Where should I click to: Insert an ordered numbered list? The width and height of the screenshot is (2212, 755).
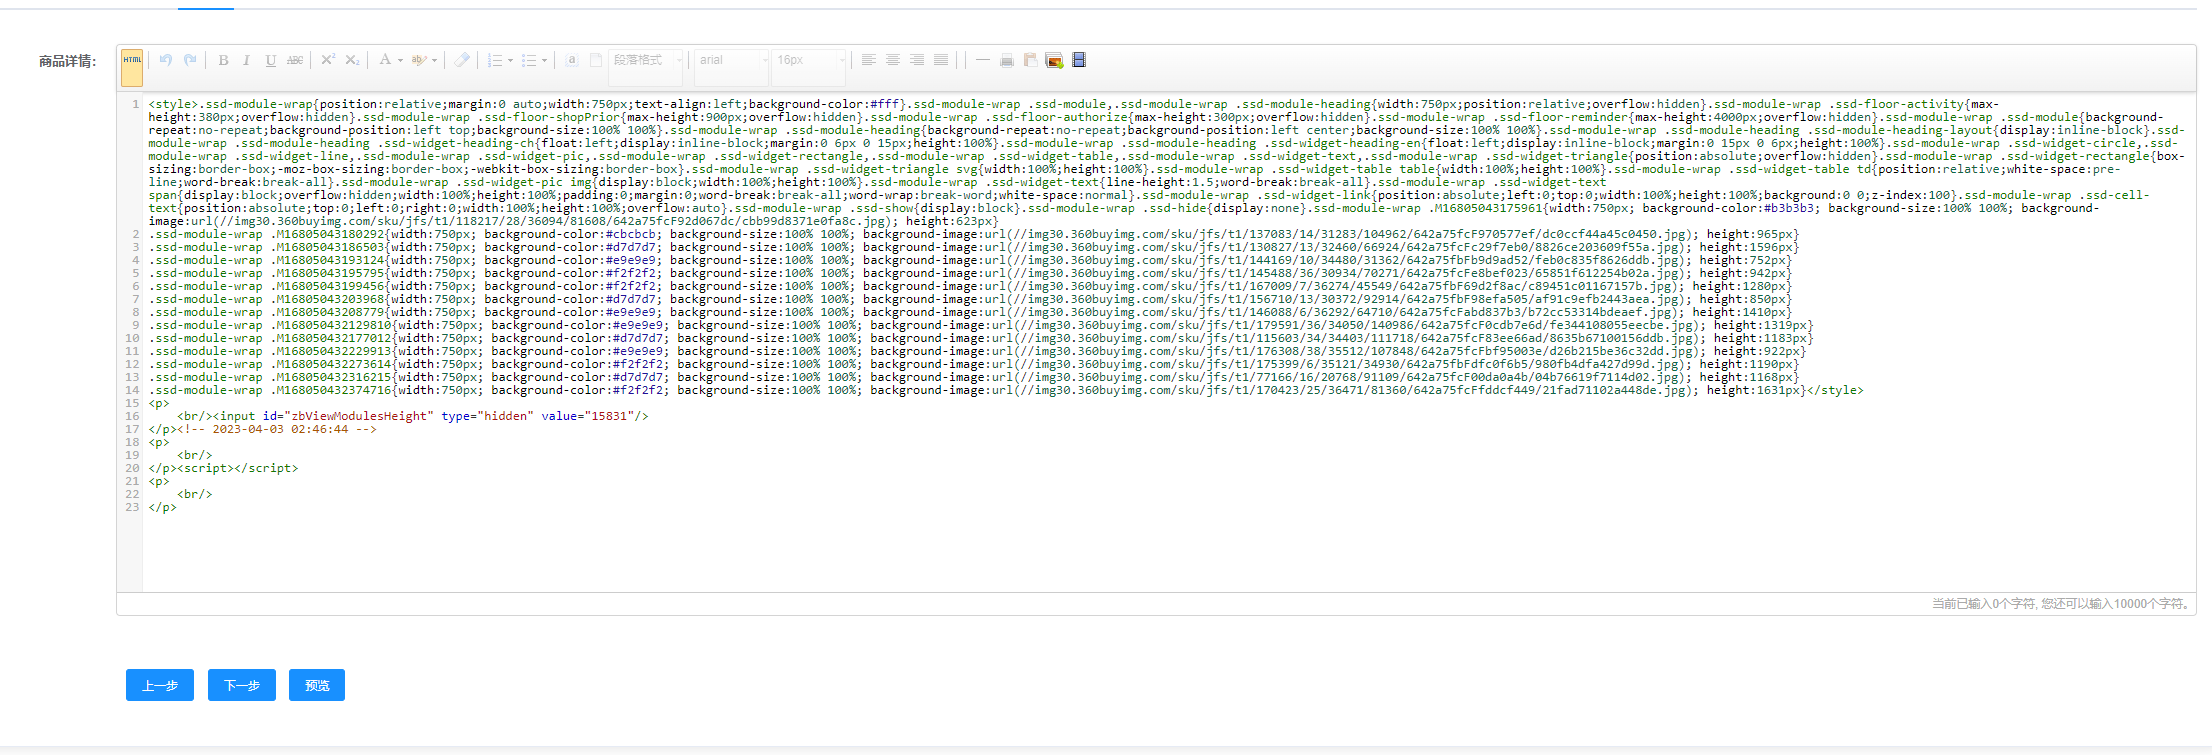[x=494, y=60]
